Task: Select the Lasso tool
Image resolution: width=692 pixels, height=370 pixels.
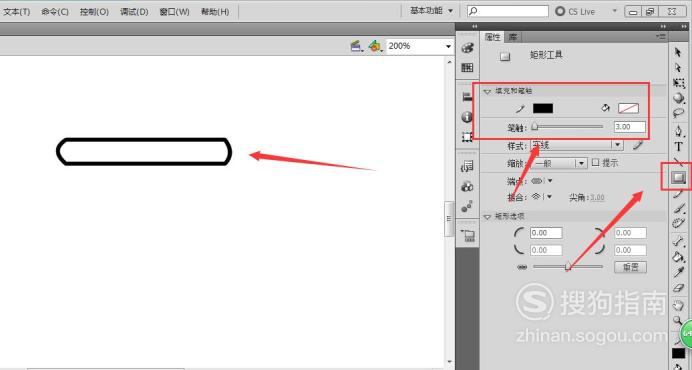Action: (x=678, y=113)
